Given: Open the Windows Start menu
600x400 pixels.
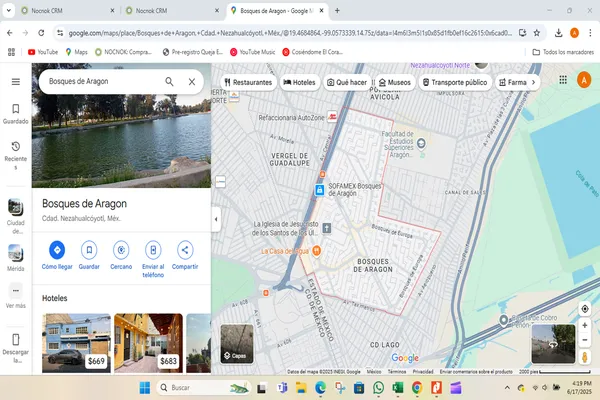Looking at the screenshot, I should [x=145, y=388].
